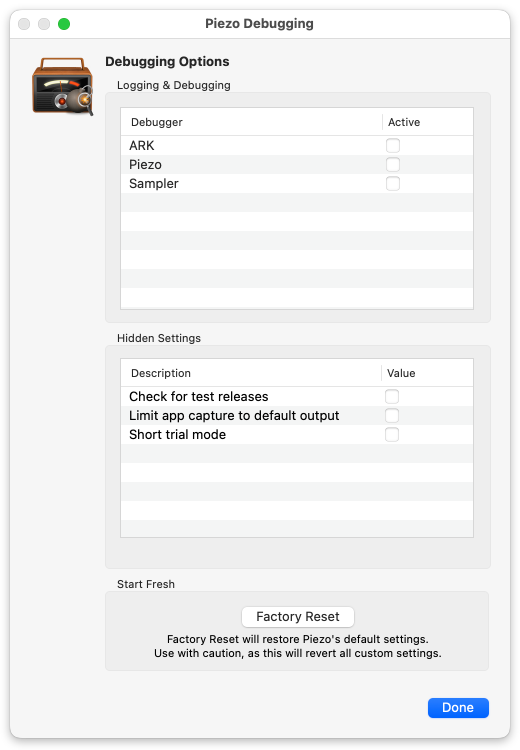
Task: Activate the Piezo debugger checkbox
Action: (393, 165)
